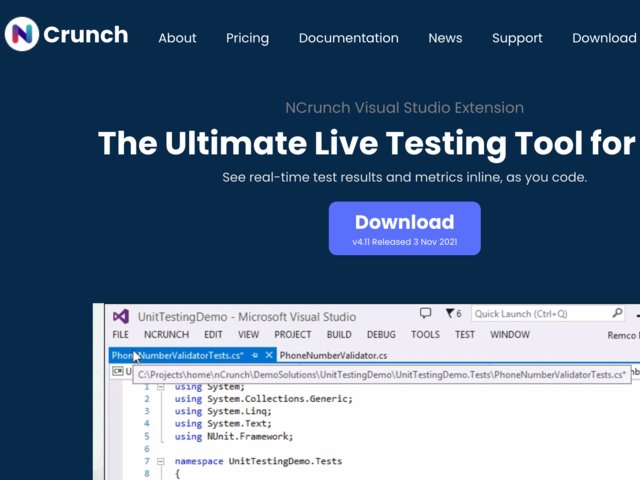The width and height of the screenshot is (640, 480).
Task: Open the VIEW menu
Action: 248,335
